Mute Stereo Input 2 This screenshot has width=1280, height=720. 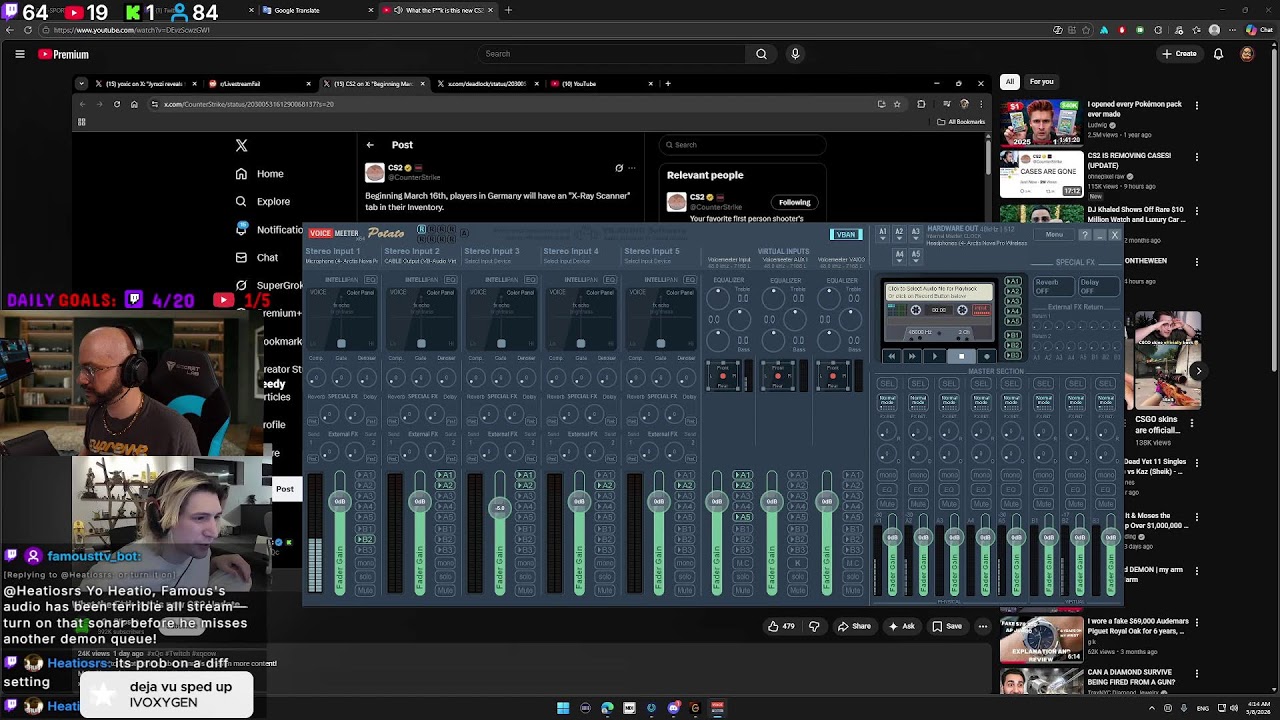(445, 591)
